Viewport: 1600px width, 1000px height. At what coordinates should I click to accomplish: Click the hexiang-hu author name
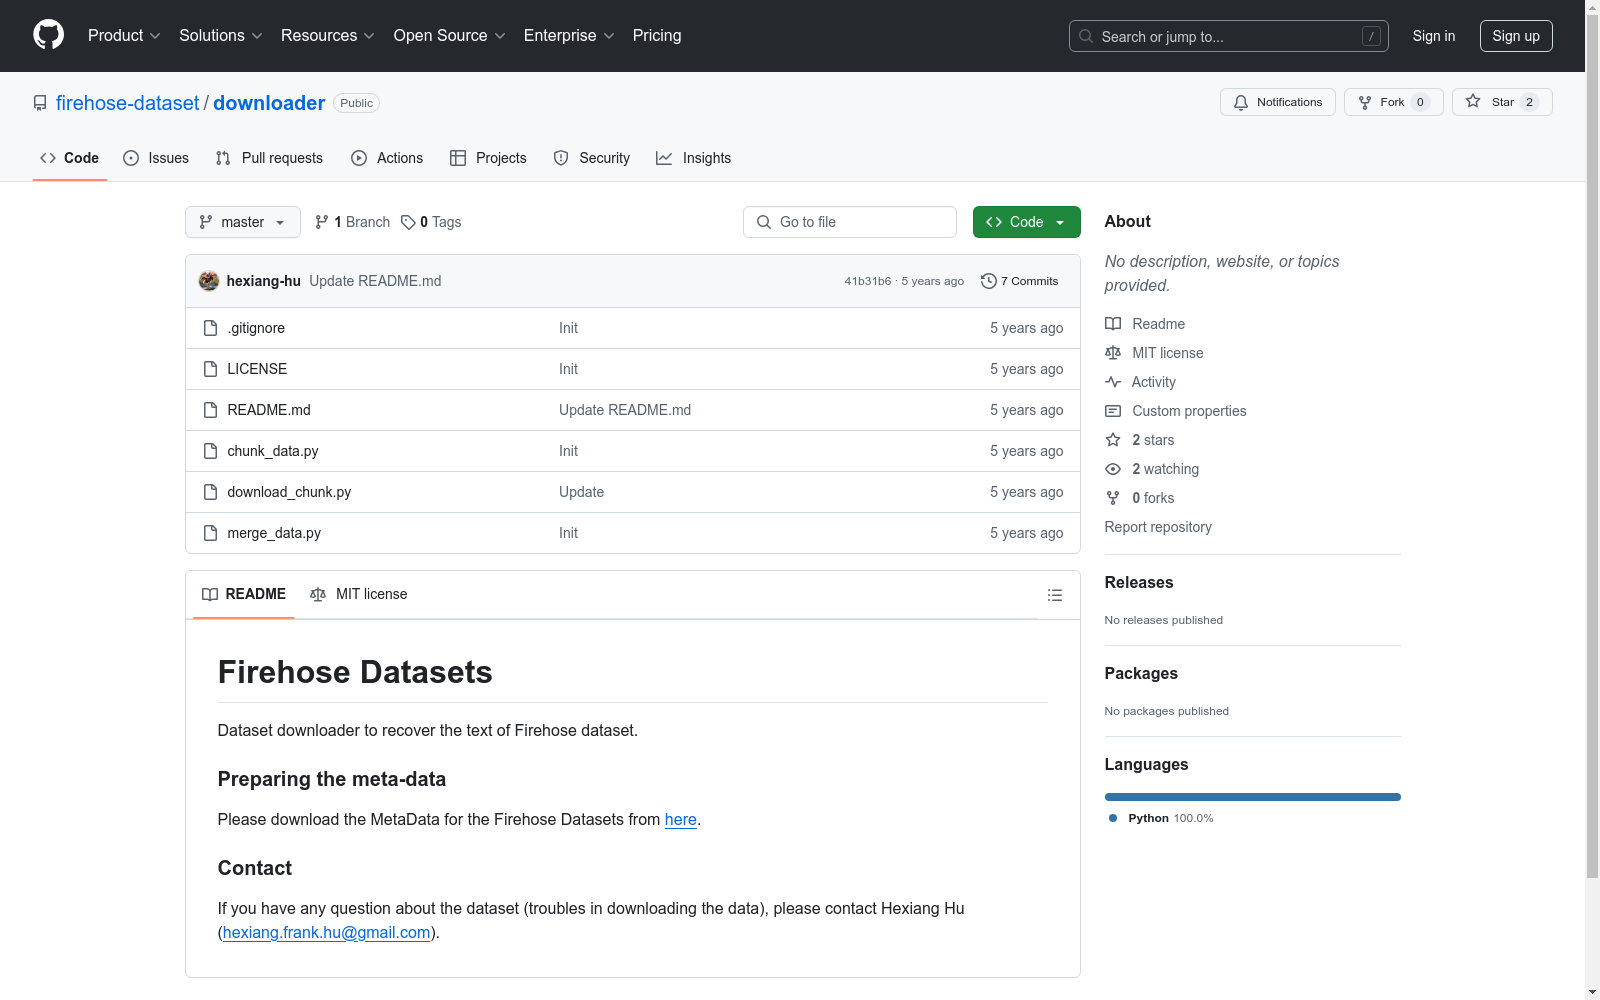264,281
